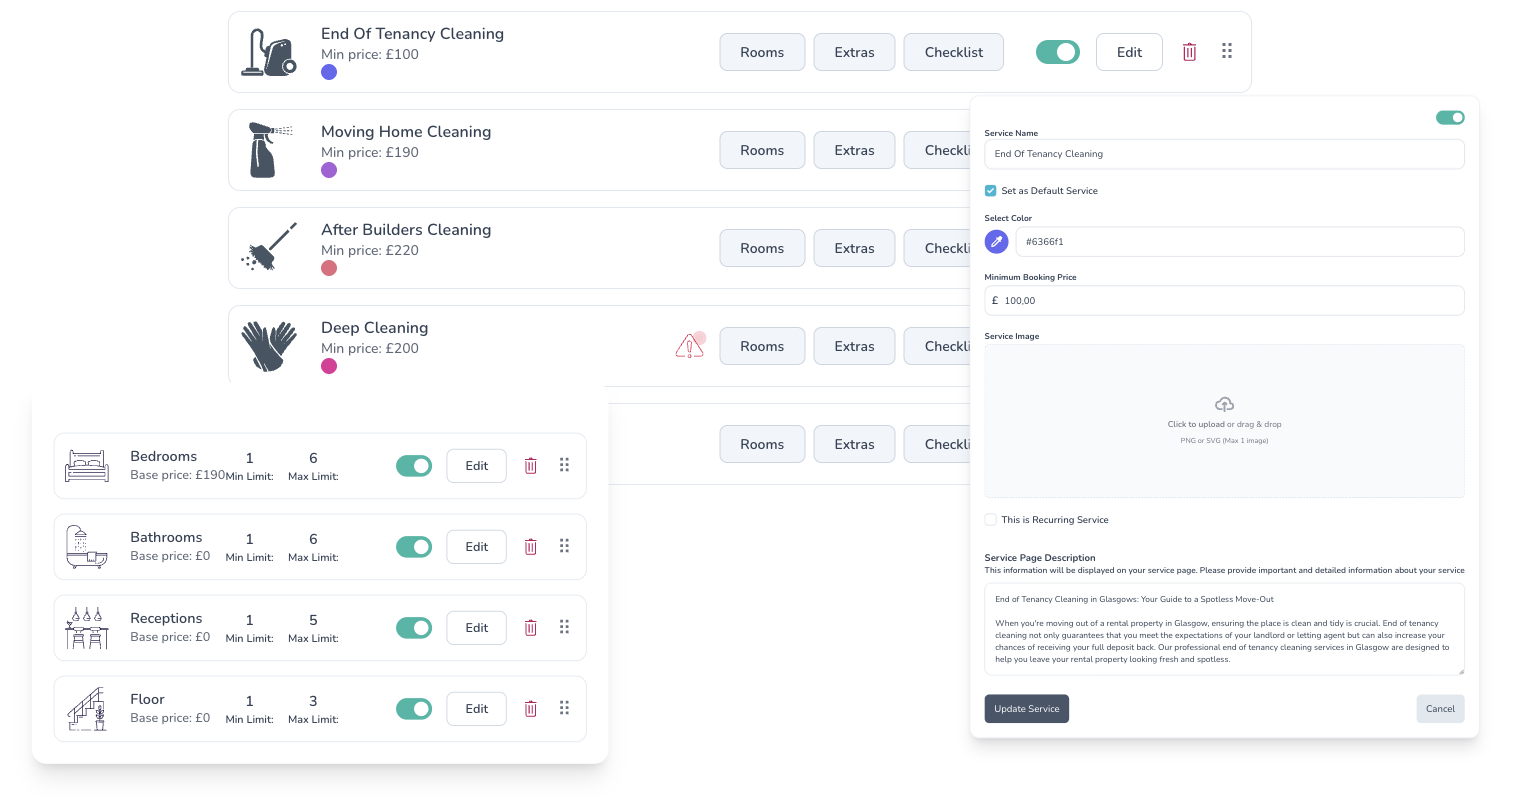Click the drag handle on Bathrooms row
1514x798 pixels.
564,546
